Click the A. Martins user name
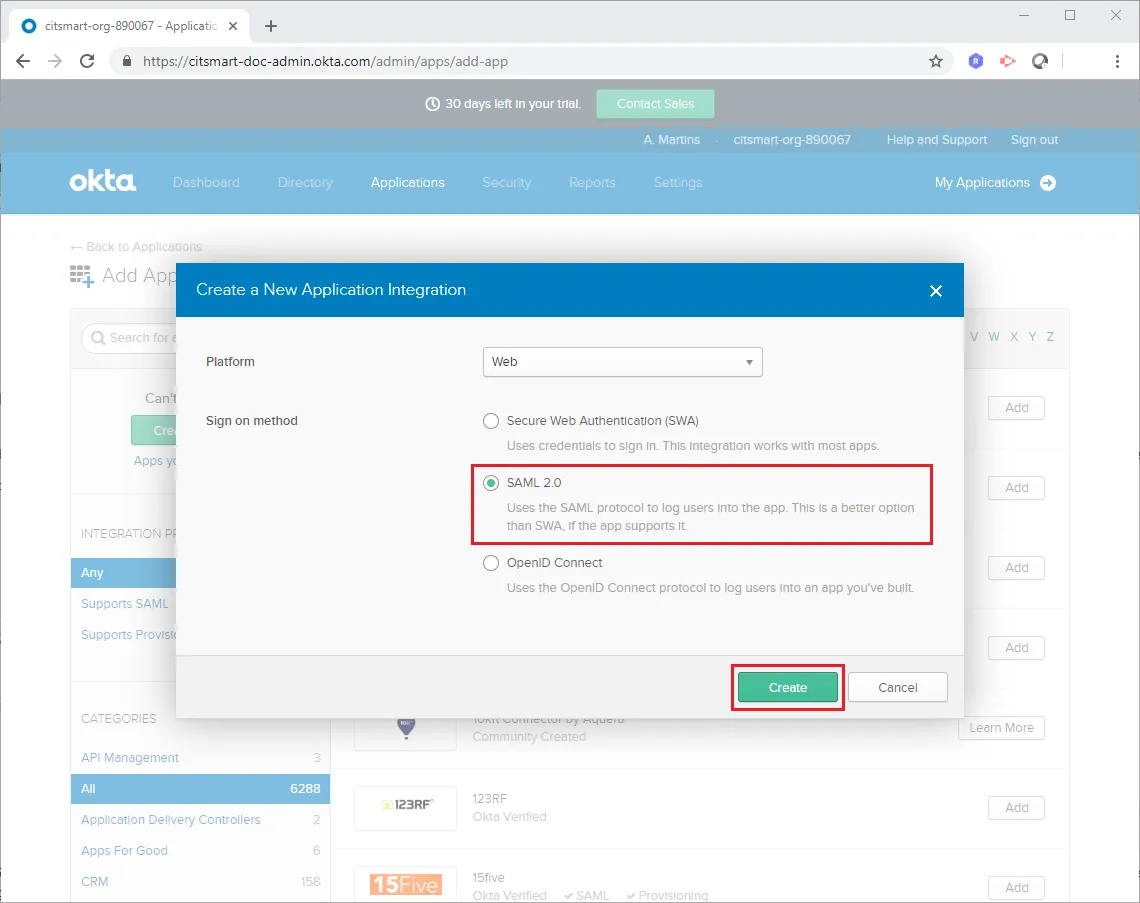 (x=672, y=140)
